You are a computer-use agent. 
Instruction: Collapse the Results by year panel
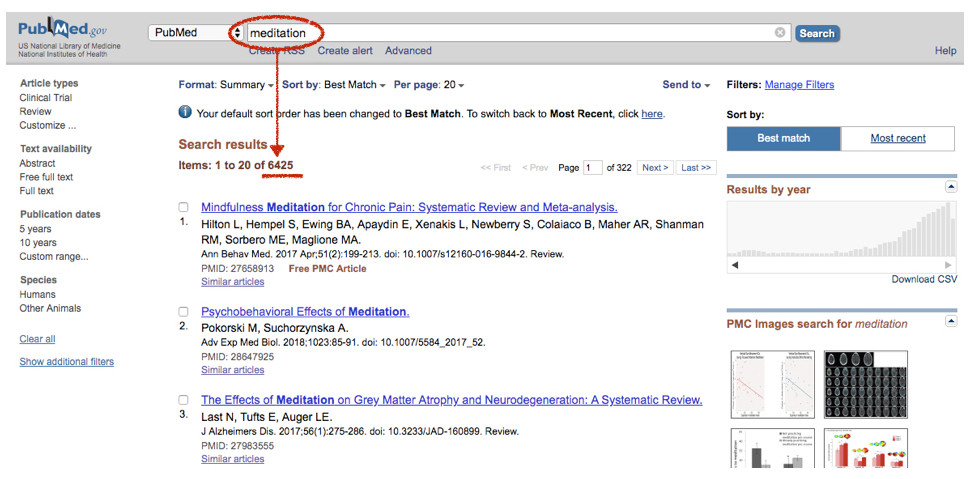click(x=950, y=187)
